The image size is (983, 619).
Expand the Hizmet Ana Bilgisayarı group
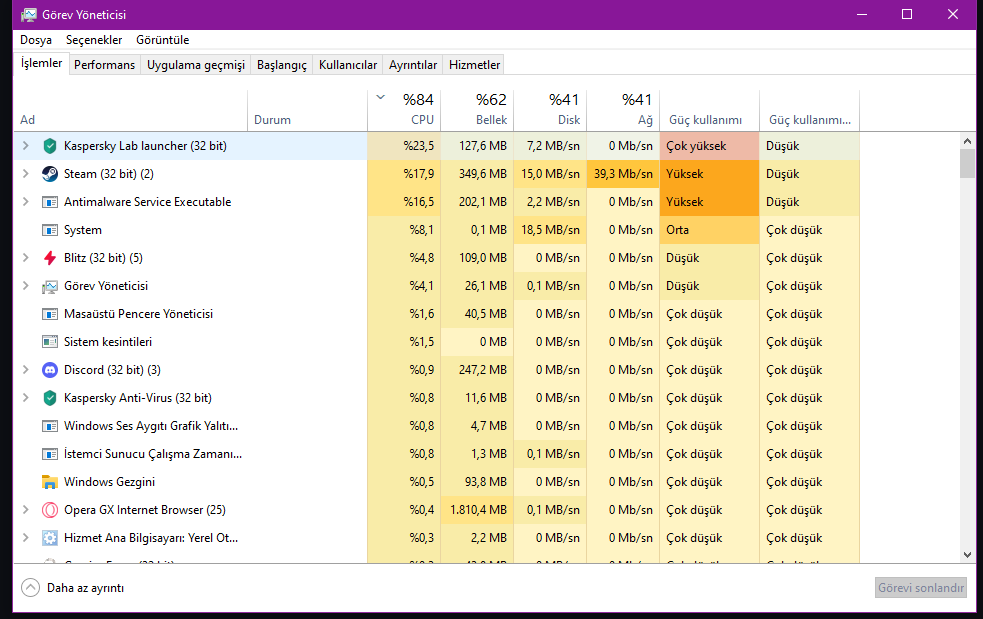point(26,537)
